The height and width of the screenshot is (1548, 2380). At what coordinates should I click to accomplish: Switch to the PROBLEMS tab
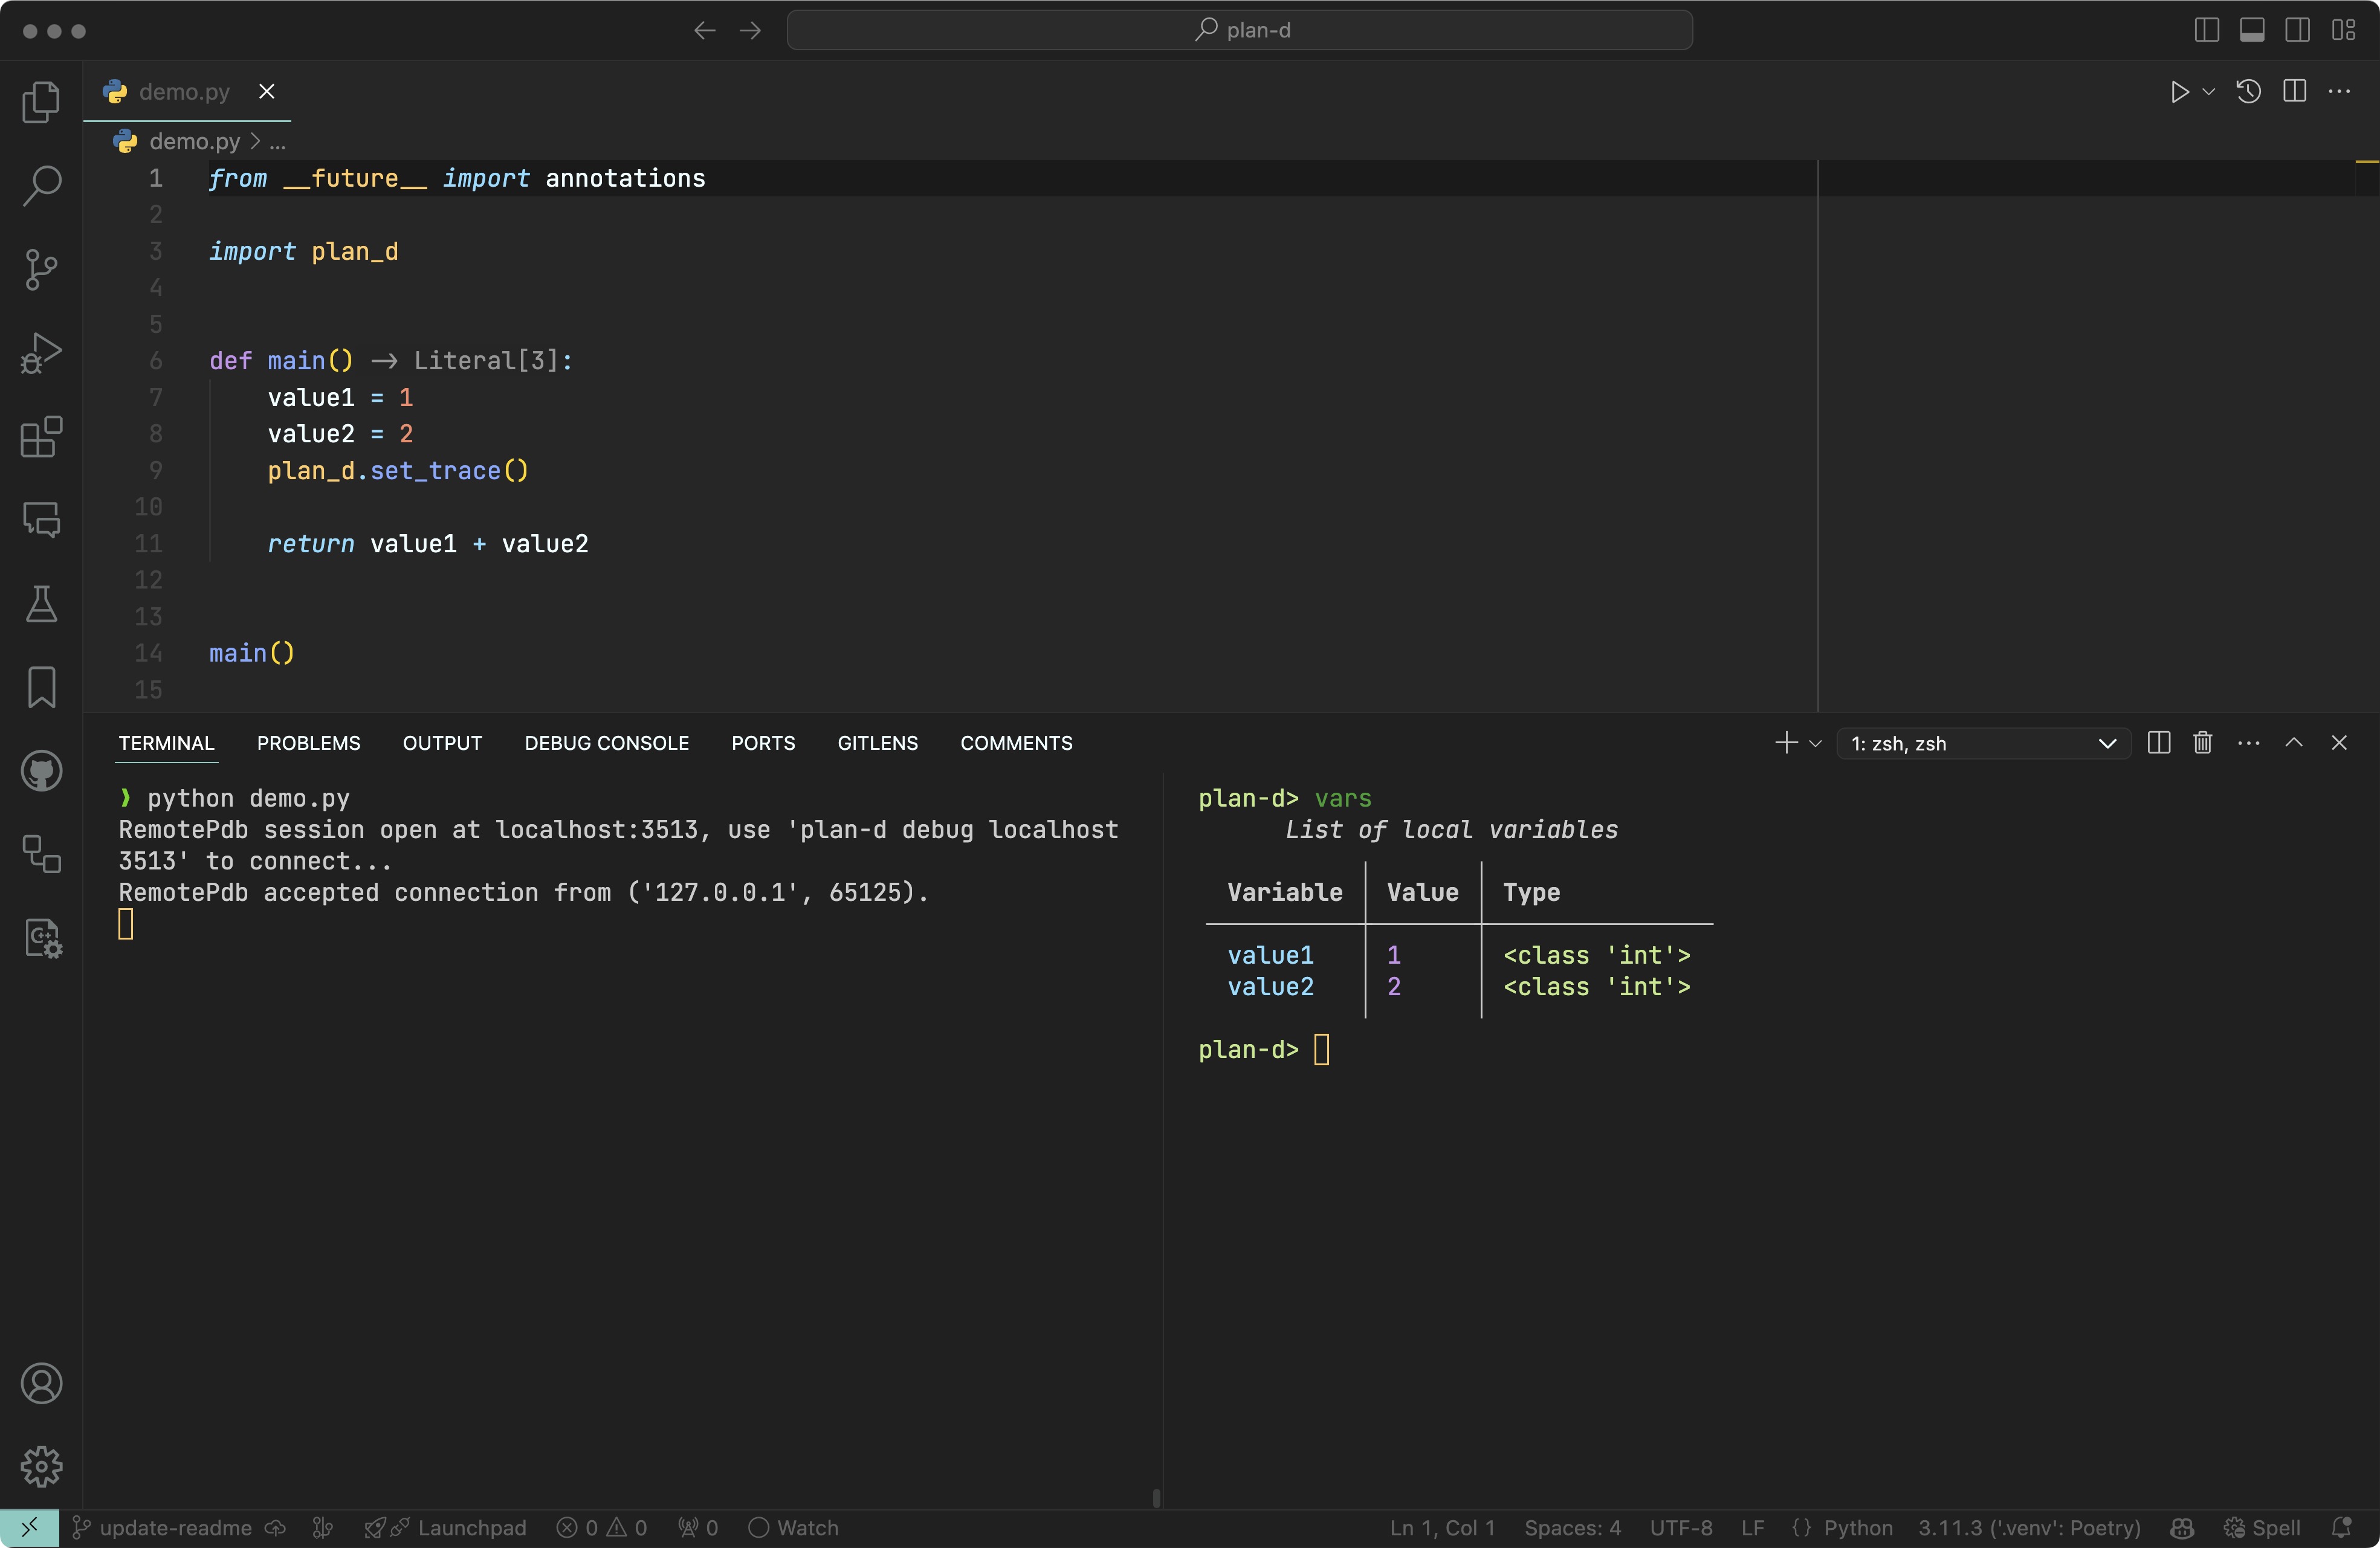[308, 743]
